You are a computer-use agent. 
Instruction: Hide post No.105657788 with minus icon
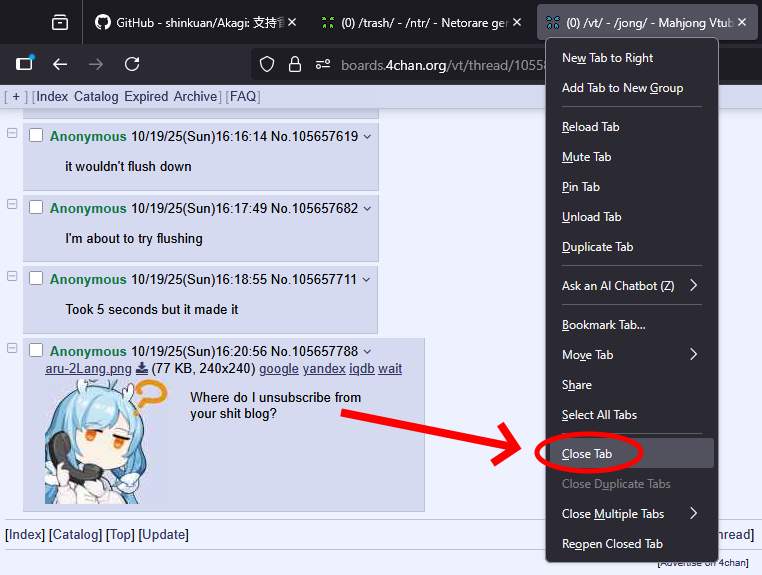point(12,348)
